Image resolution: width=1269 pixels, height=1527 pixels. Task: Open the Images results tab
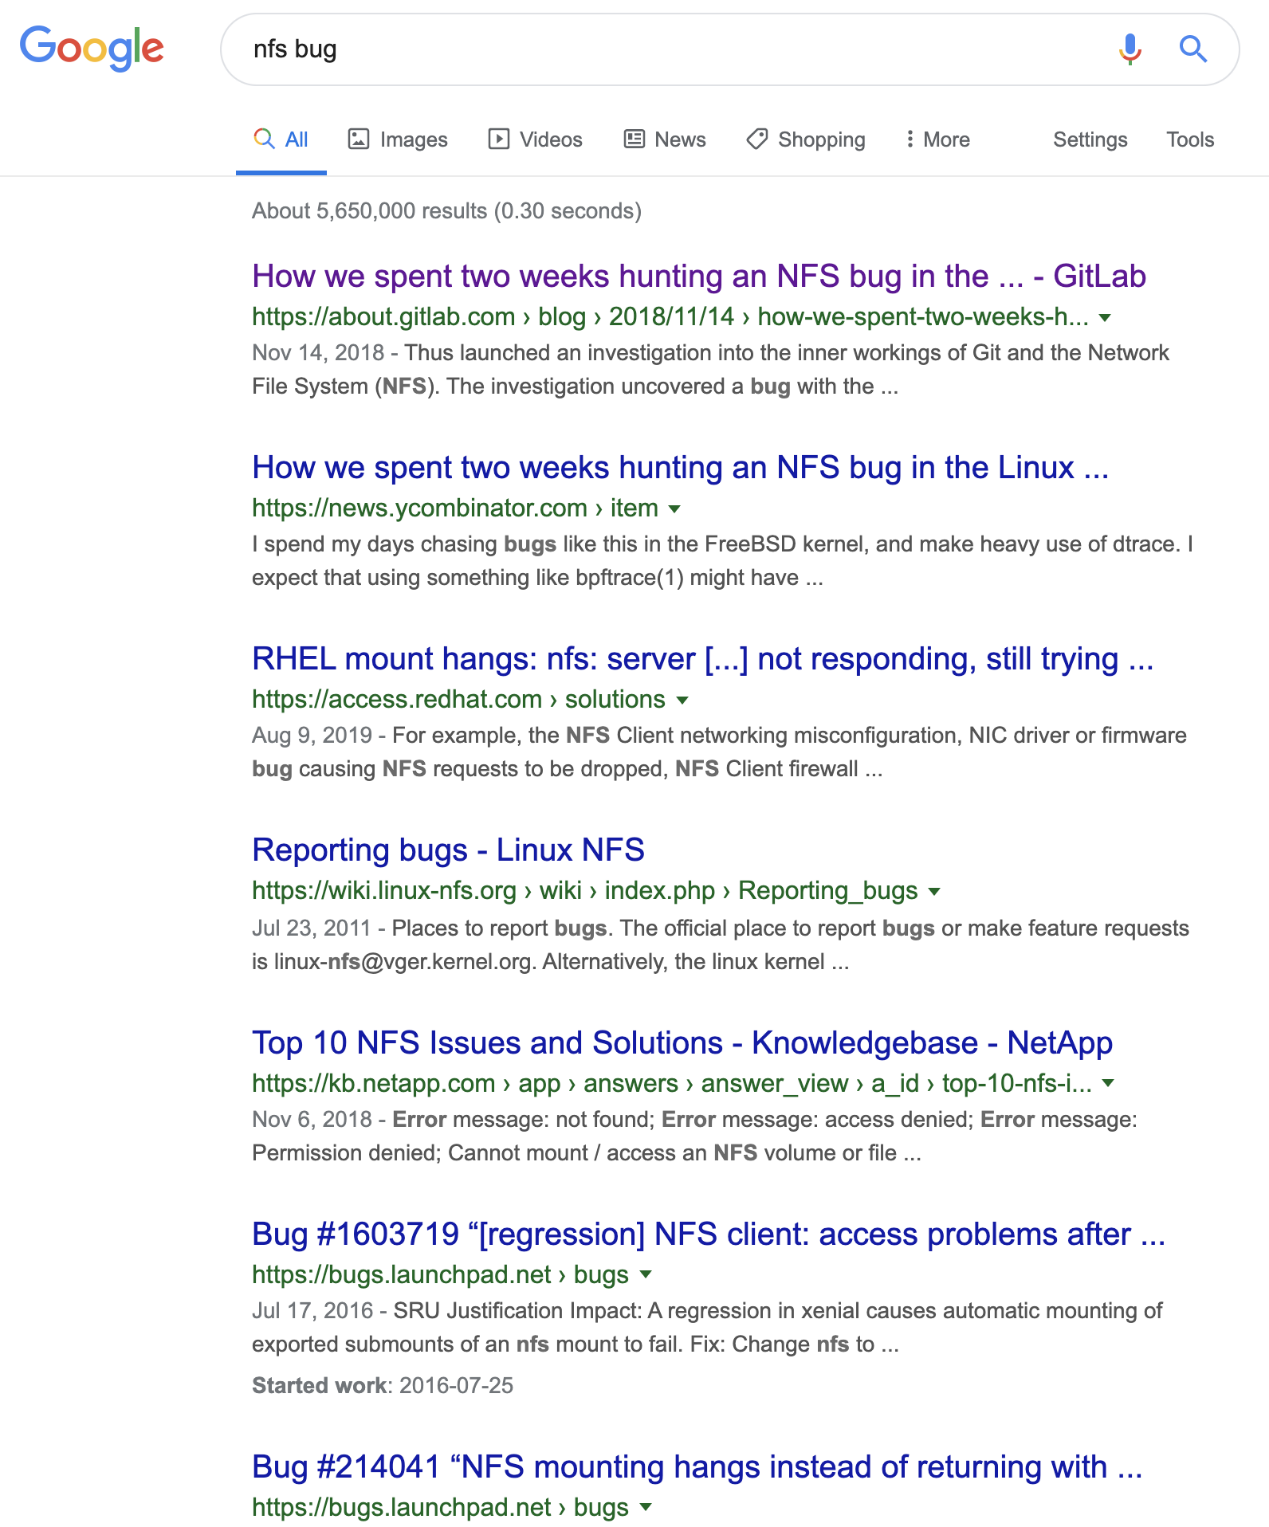point(397,140)
